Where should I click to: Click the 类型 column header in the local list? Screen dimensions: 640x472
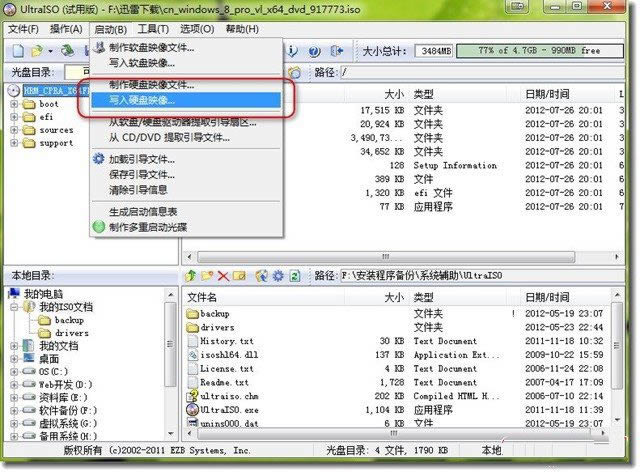pyautogui.click(x=423, y=297)
